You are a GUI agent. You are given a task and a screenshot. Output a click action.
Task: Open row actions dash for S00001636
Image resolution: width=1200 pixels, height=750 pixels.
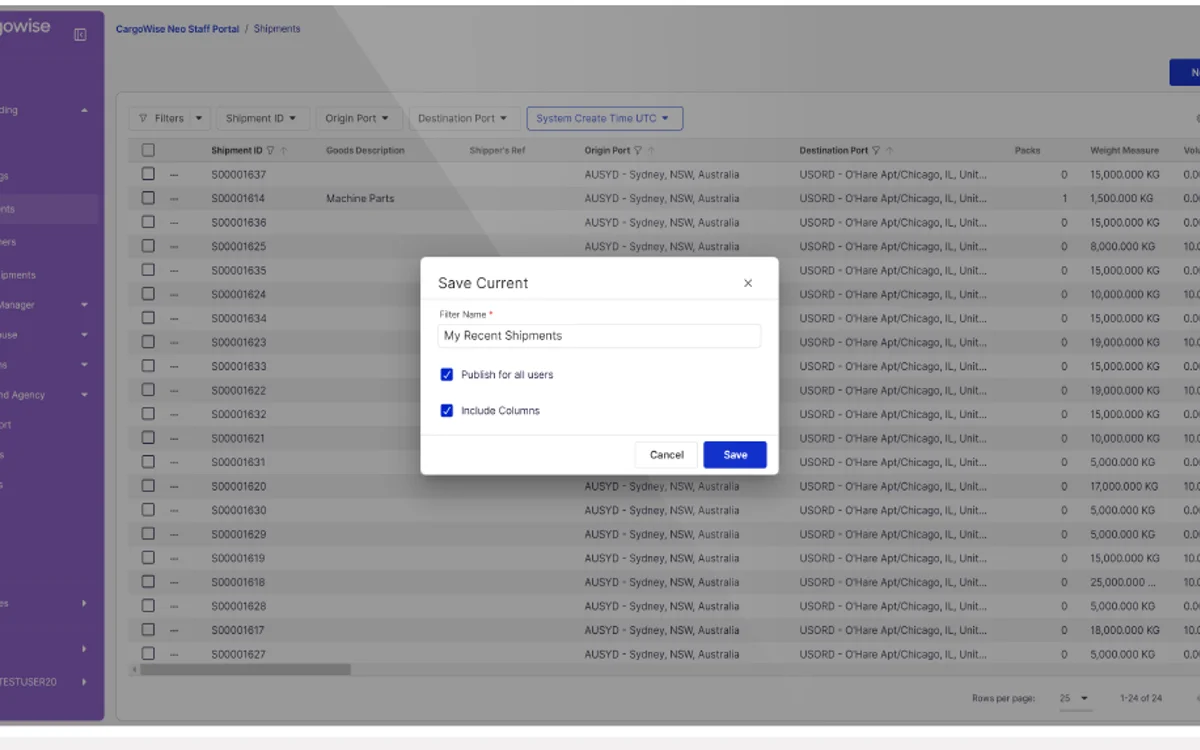click(x=174, y=223)
